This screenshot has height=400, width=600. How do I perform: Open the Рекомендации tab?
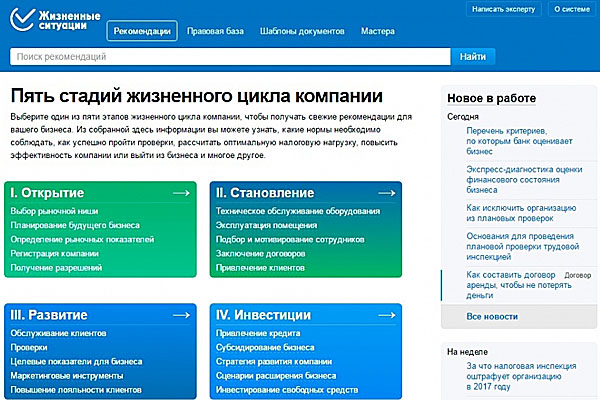(141, 31)
